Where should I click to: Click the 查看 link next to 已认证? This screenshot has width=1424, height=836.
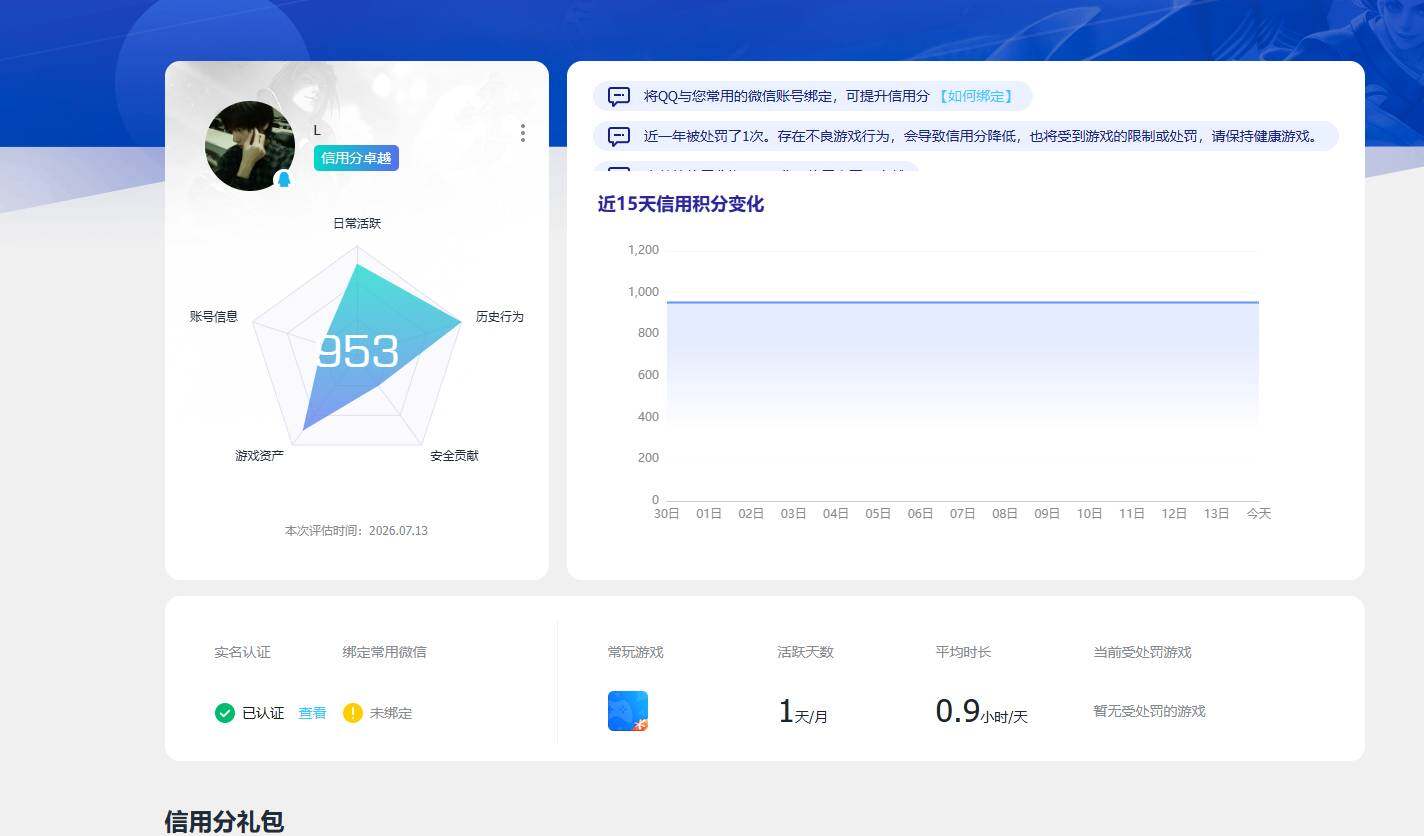pos(312,713)
